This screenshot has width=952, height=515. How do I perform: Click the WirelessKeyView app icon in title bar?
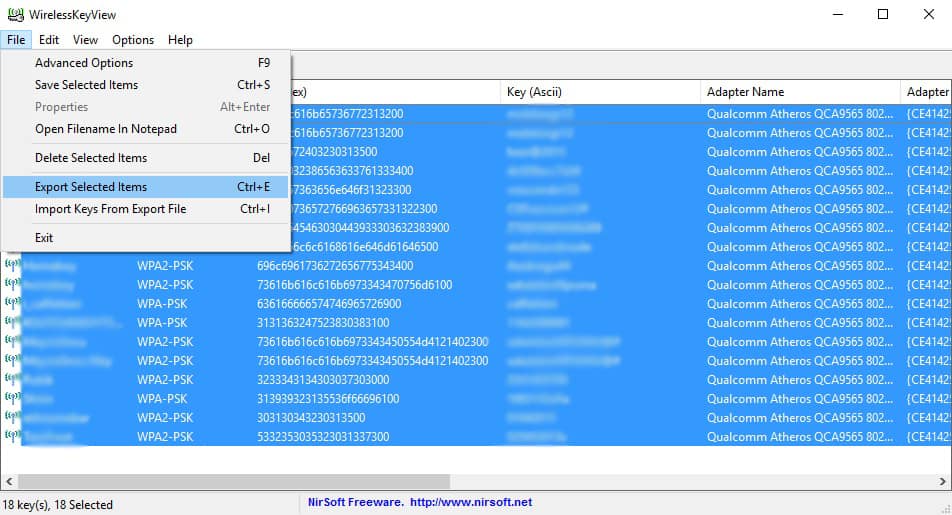click(14, 14)
